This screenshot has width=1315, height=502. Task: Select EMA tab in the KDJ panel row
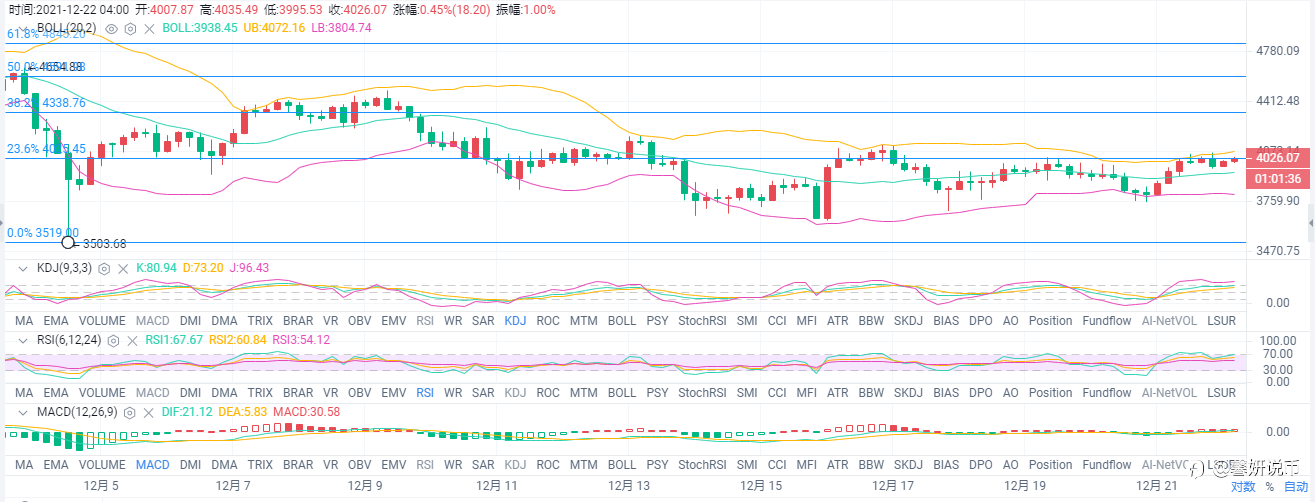56,321
